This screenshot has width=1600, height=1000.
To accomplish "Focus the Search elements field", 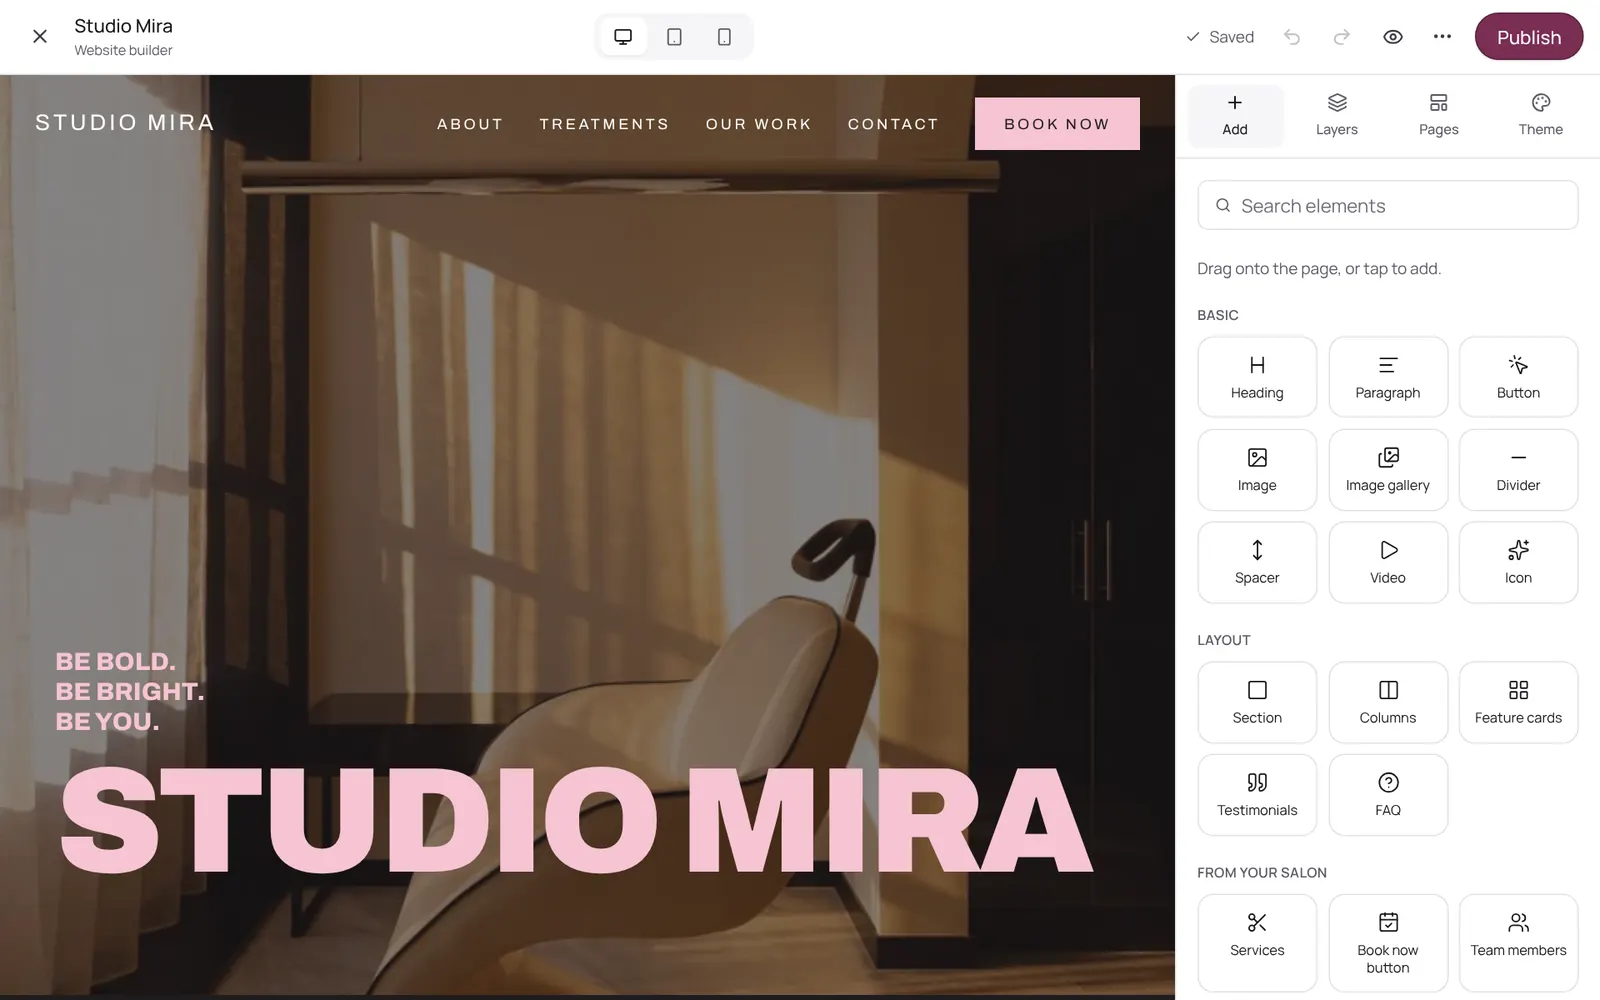I will tap(1388, 205).
